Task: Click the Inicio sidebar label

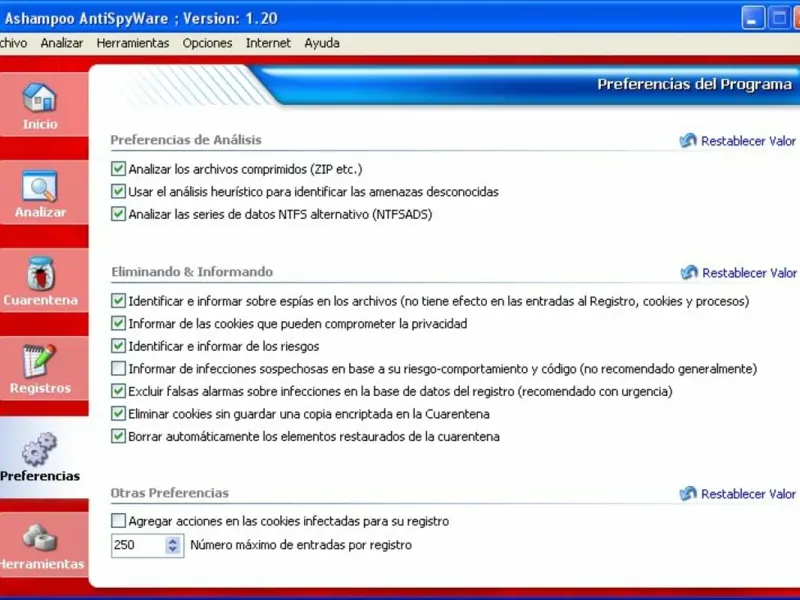Action: [x=40, y=124]
